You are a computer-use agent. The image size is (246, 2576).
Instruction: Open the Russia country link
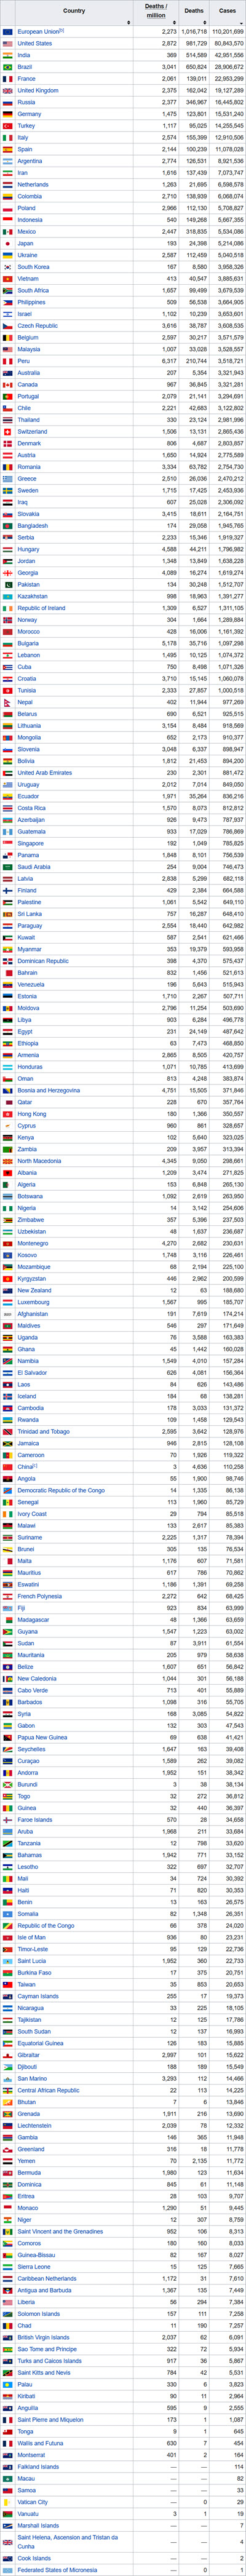pos(26,102)
